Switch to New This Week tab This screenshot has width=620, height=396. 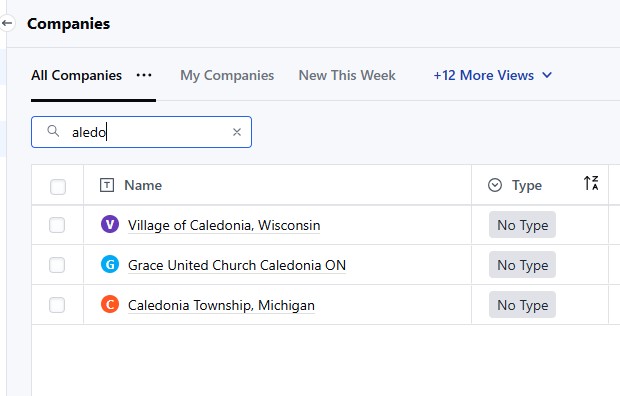tap(347, 75)
